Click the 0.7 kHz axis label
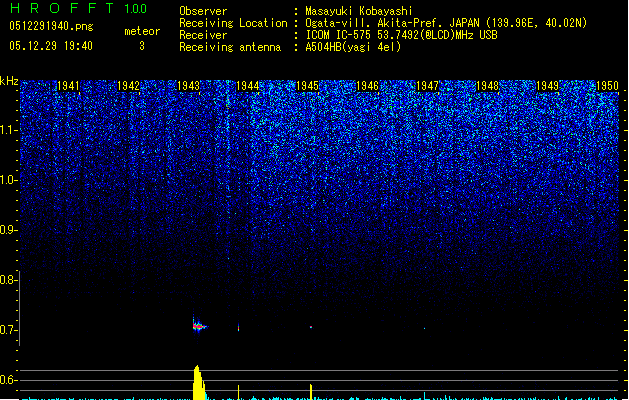 [8, 330]
